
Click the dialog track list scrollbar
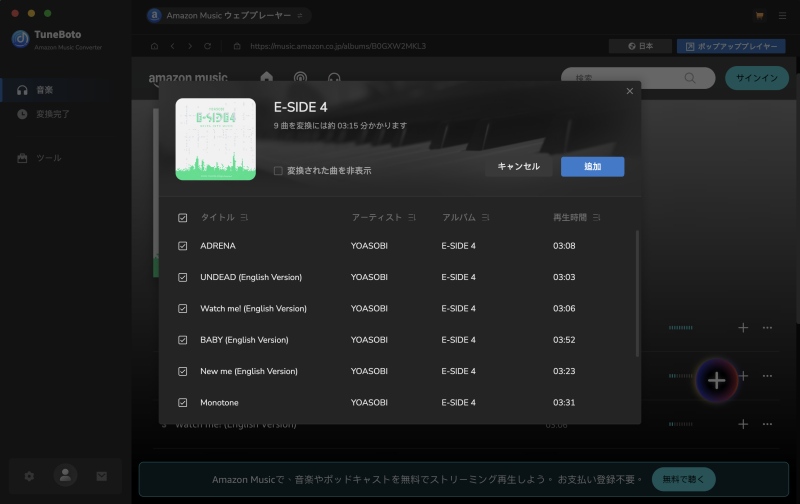click(x=637, y=293)
